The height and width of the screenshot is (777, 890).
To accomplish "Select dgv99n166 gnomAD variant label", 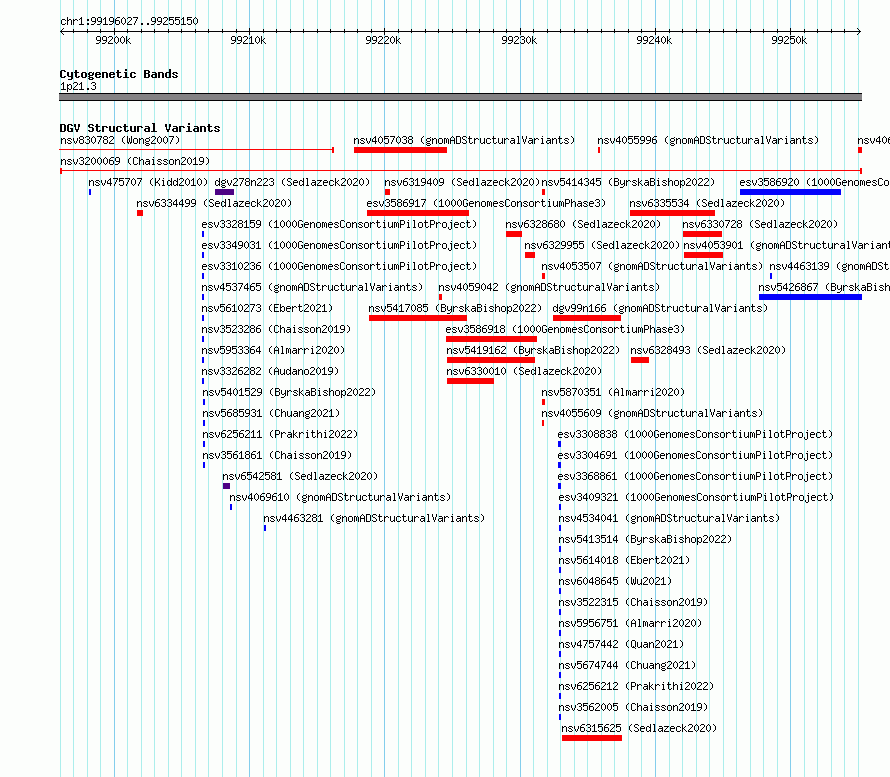I will [660, 308].
